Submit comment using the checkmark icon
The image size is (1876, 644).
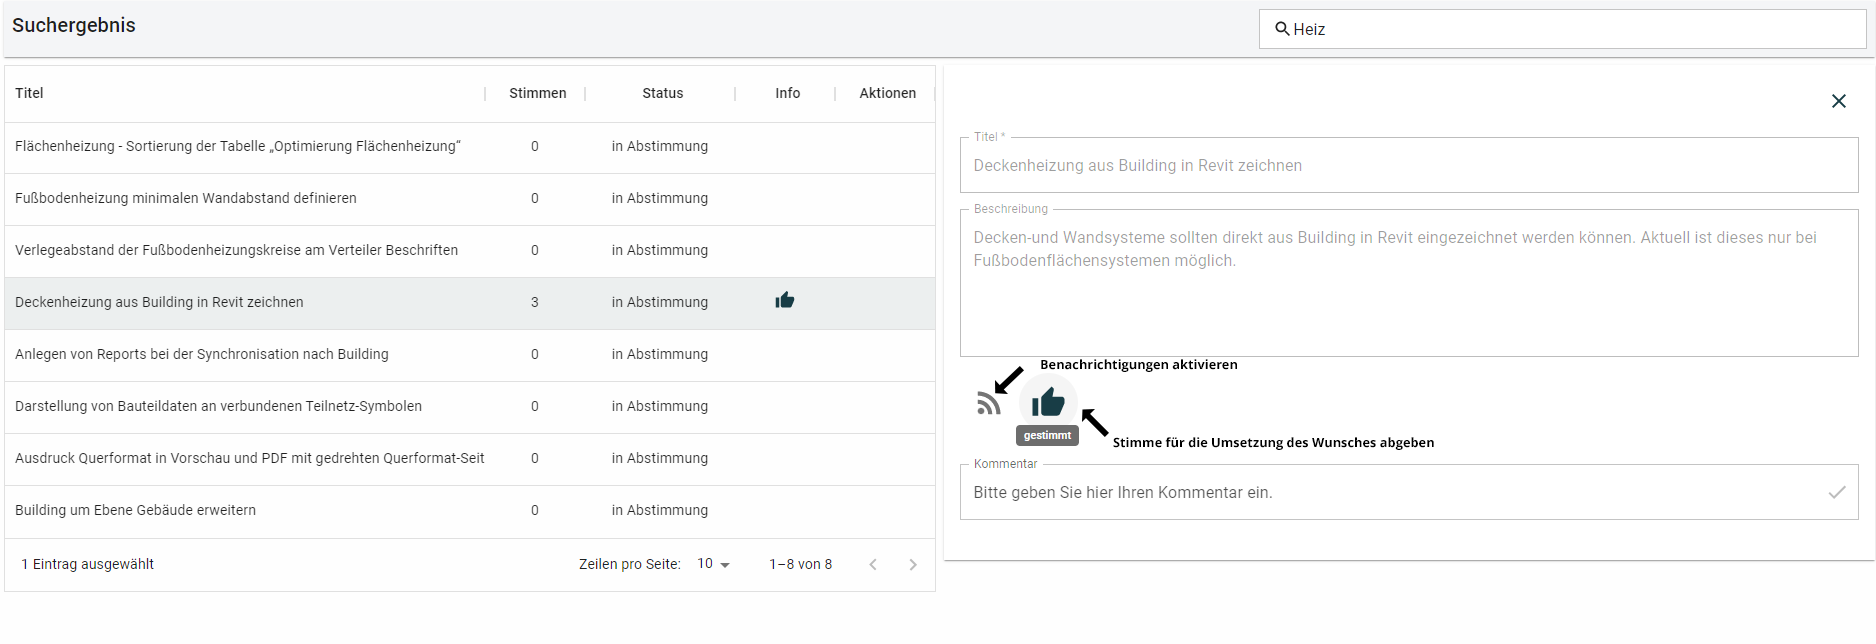[x=1836, y=492]
